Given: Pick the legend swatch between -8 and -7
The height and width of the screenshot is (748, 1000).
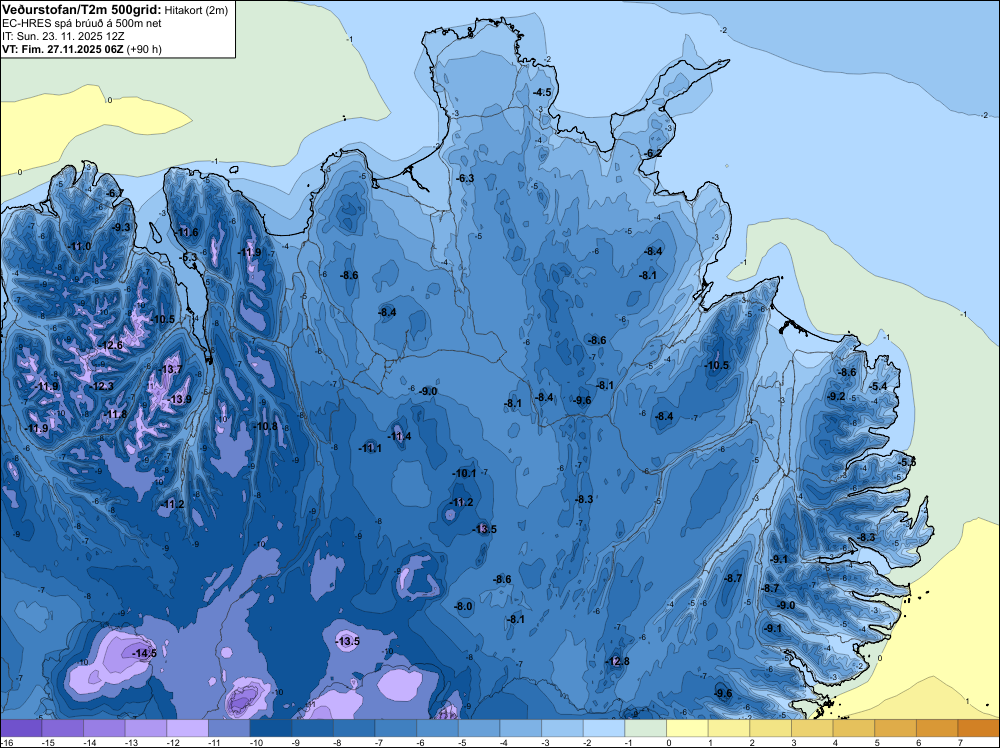Looking at the screenshot, I should (x=355, y=728).
